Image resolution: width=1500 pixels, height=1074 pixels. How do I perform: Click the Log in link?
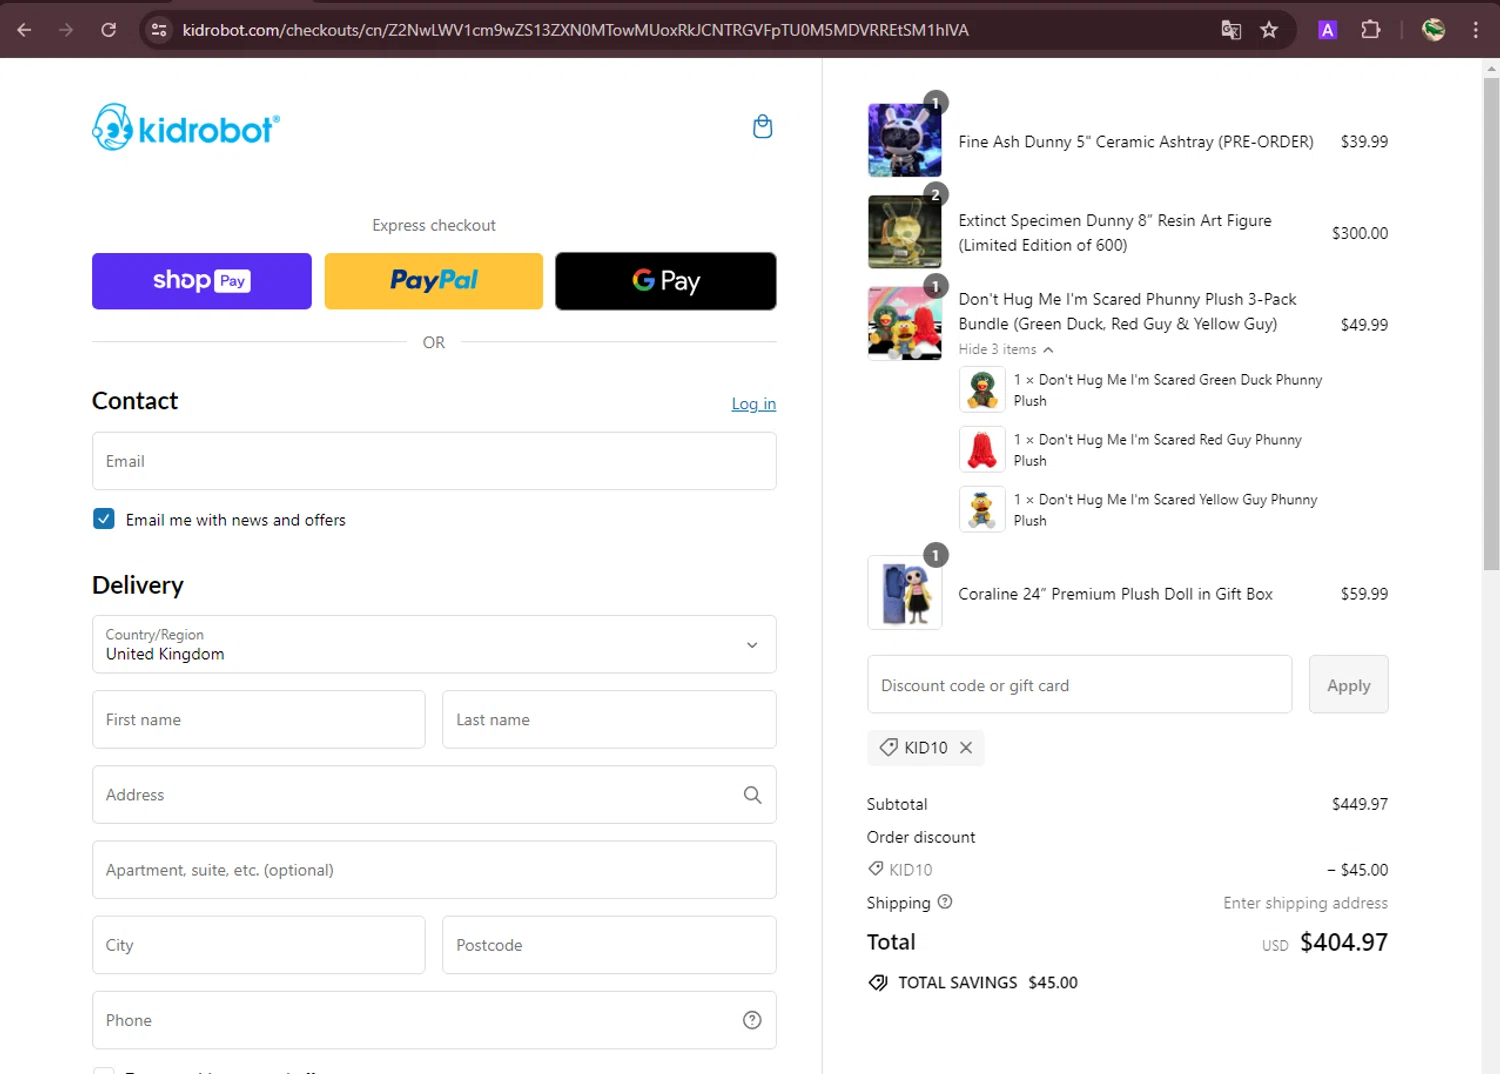coord(754,404)
